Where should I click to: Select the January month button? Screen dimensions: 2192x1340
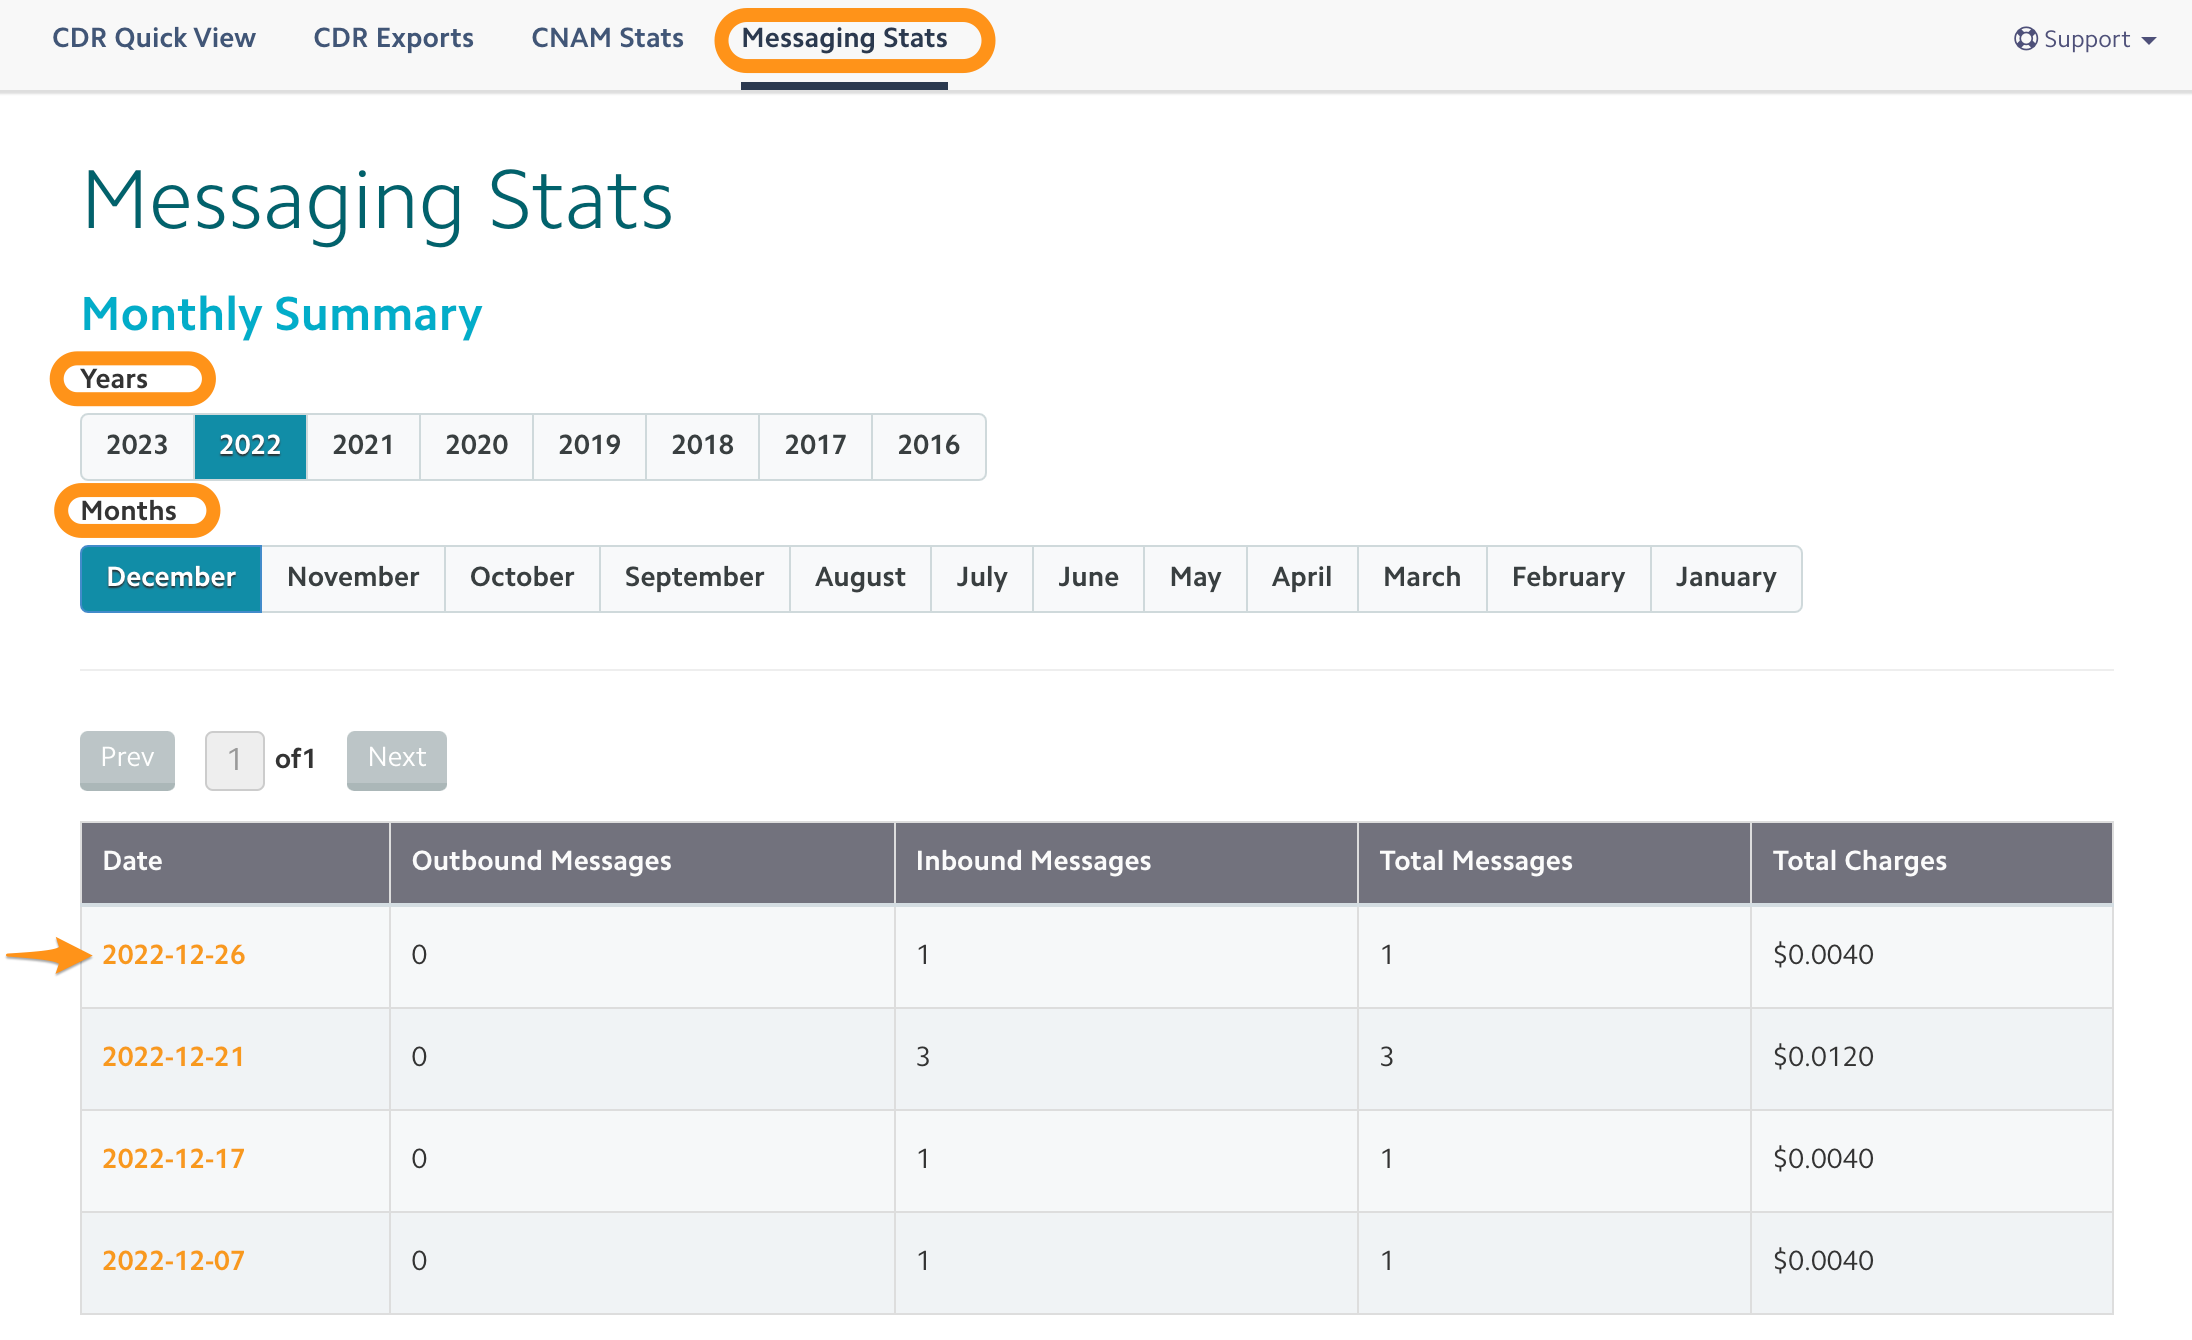(1726, 578)
